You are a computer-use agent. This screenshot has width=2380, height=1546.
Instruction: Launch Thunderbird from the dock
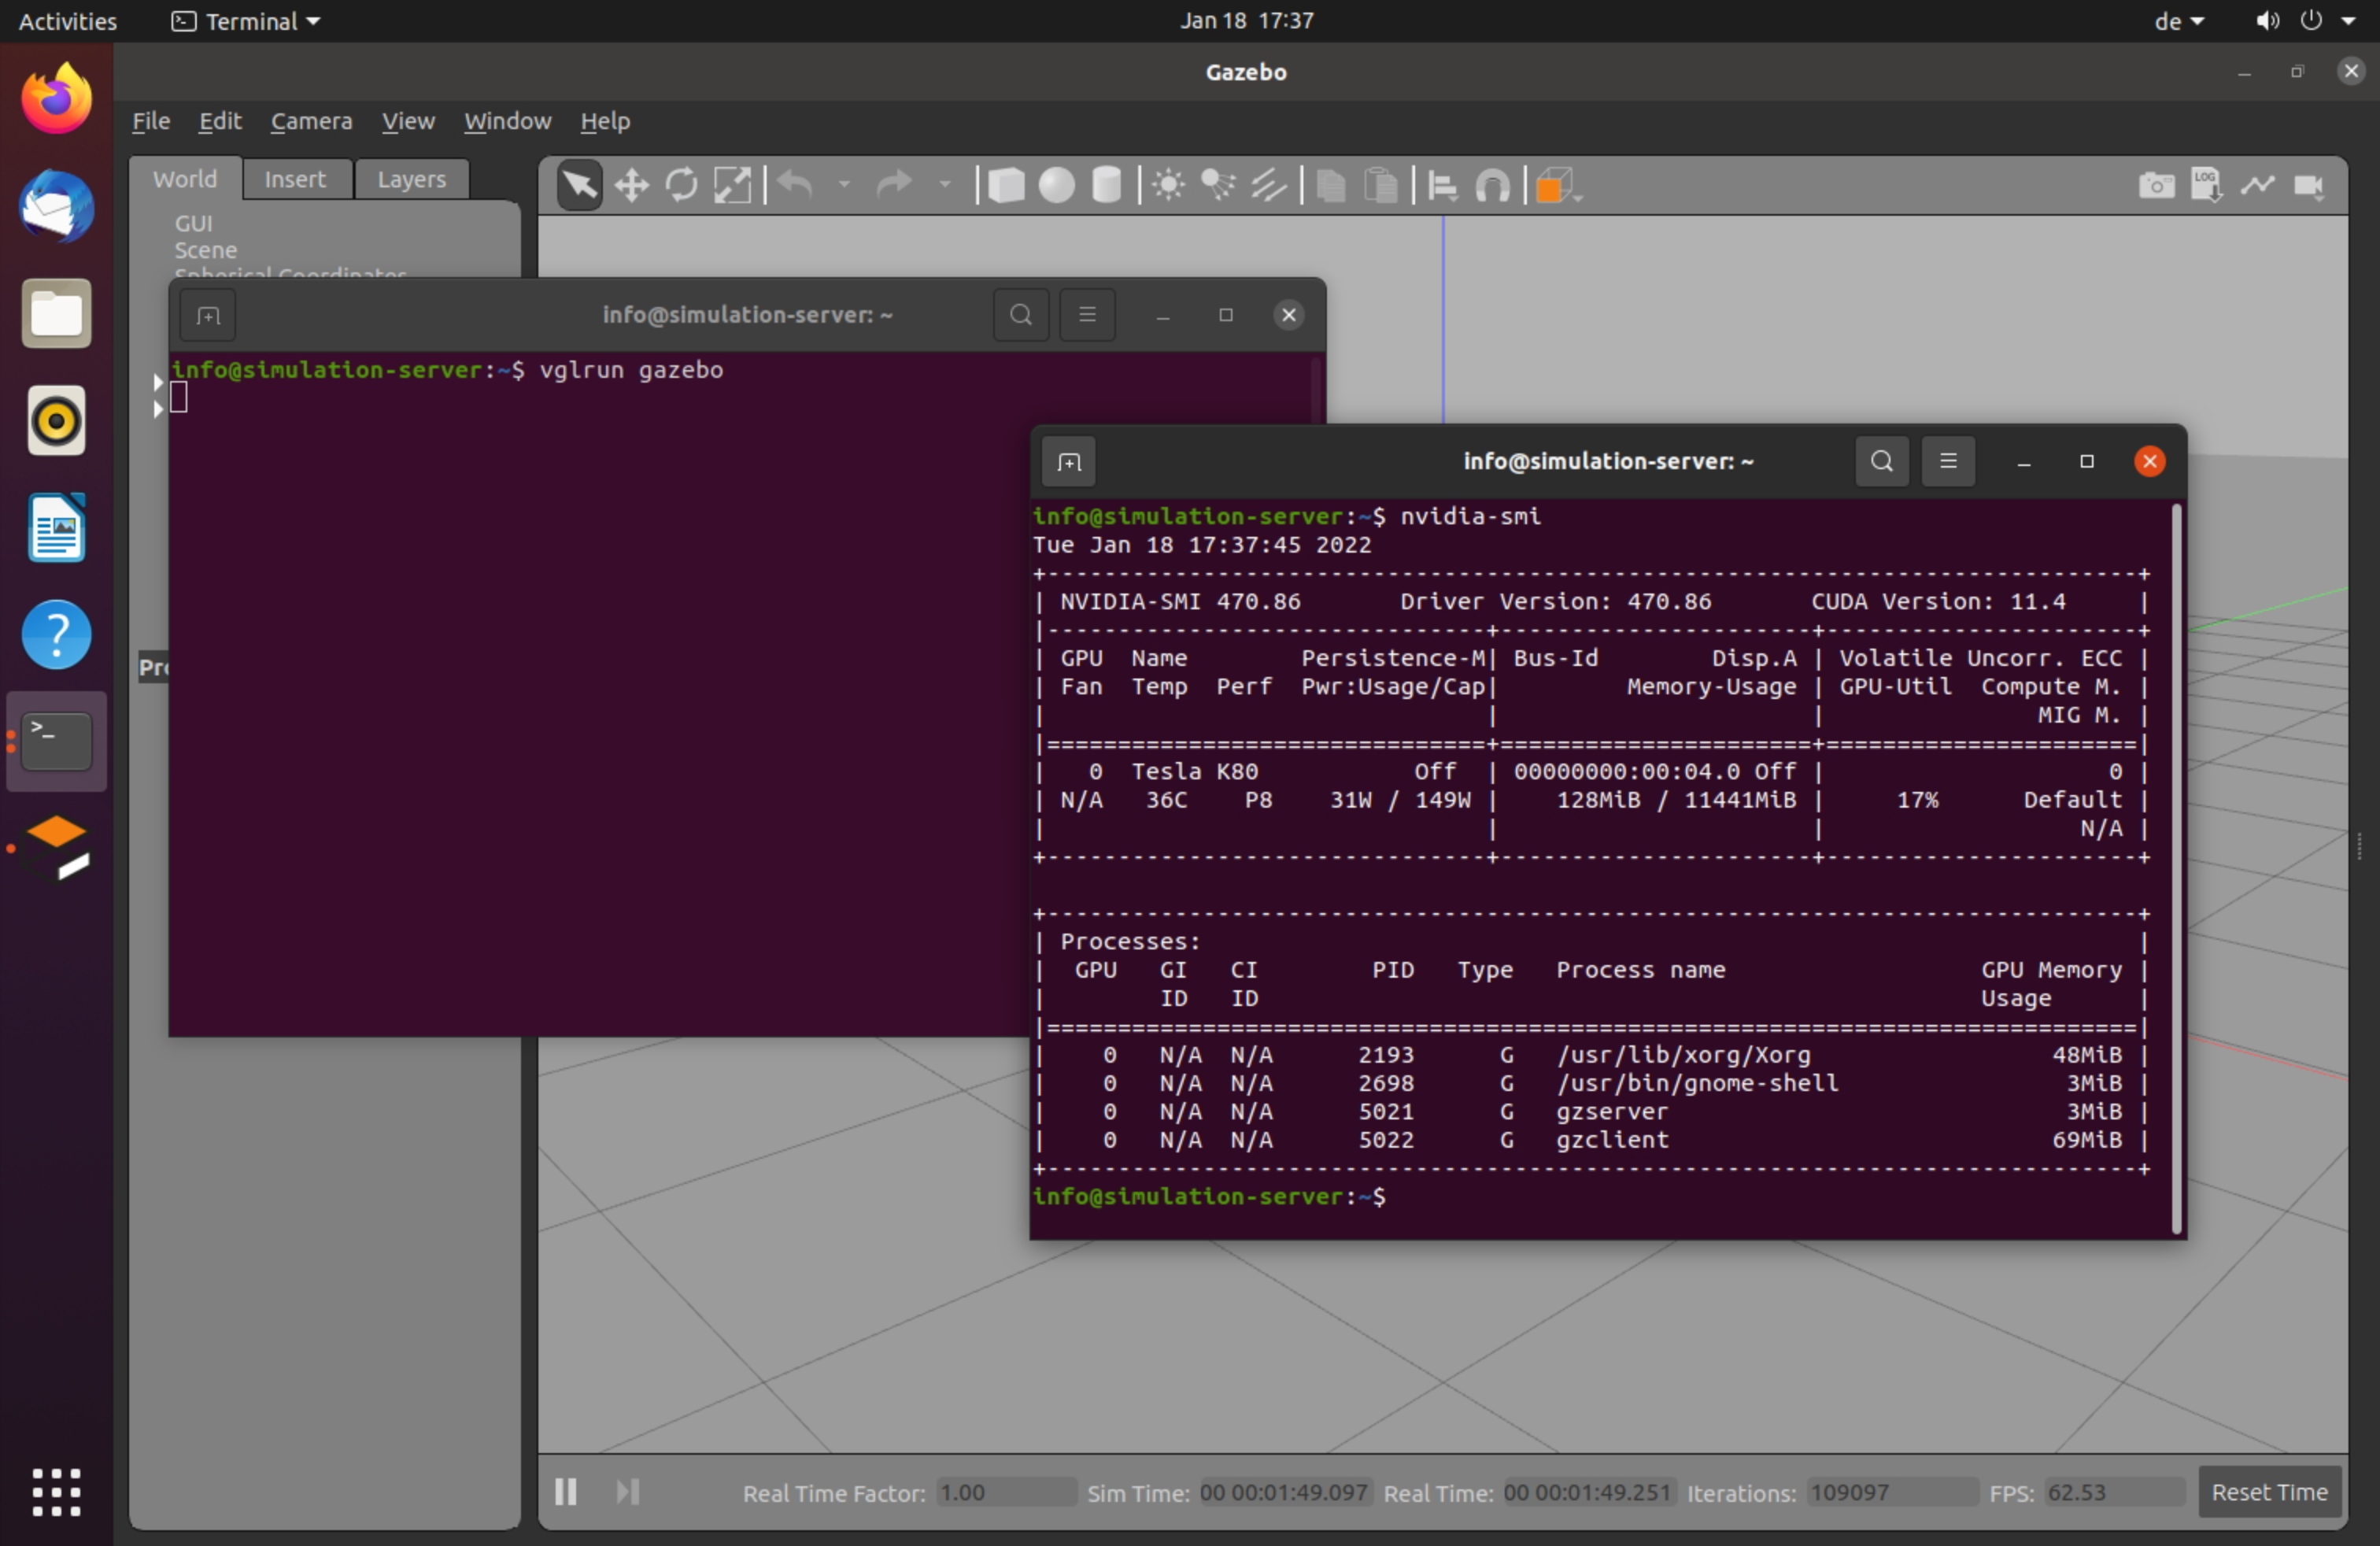click(x=57, y=206)
